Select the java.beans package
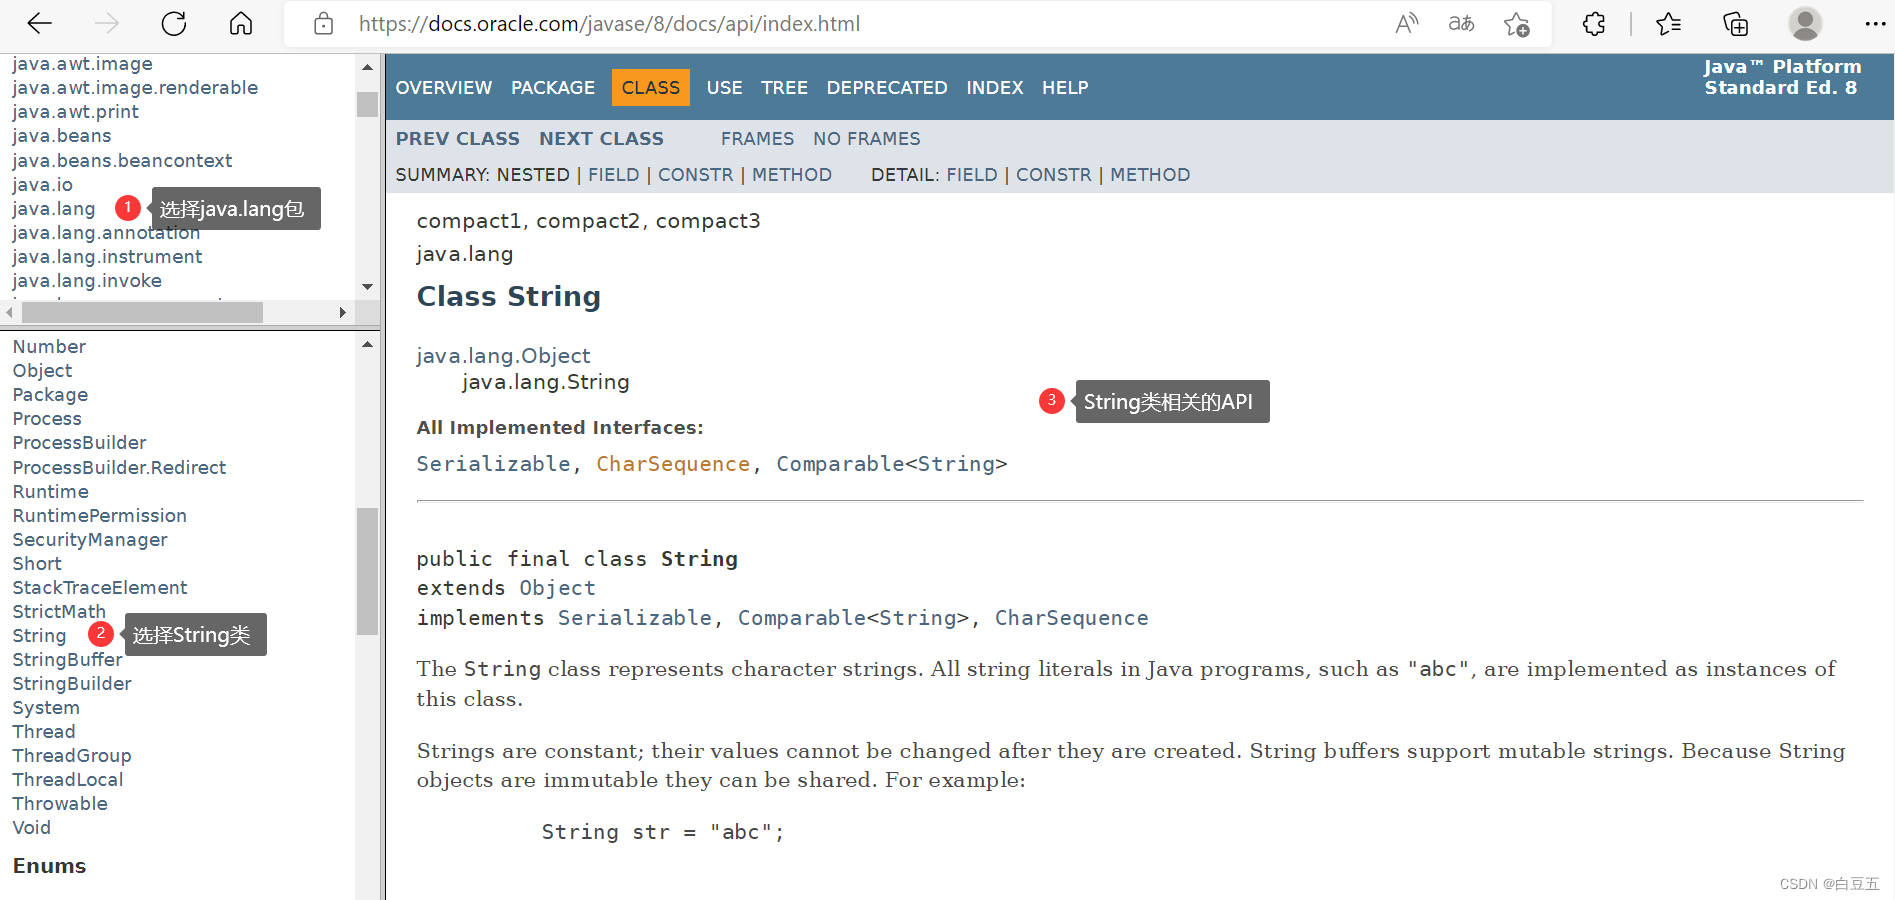Viewport: 1895px width, 900px height. [62, 136]
